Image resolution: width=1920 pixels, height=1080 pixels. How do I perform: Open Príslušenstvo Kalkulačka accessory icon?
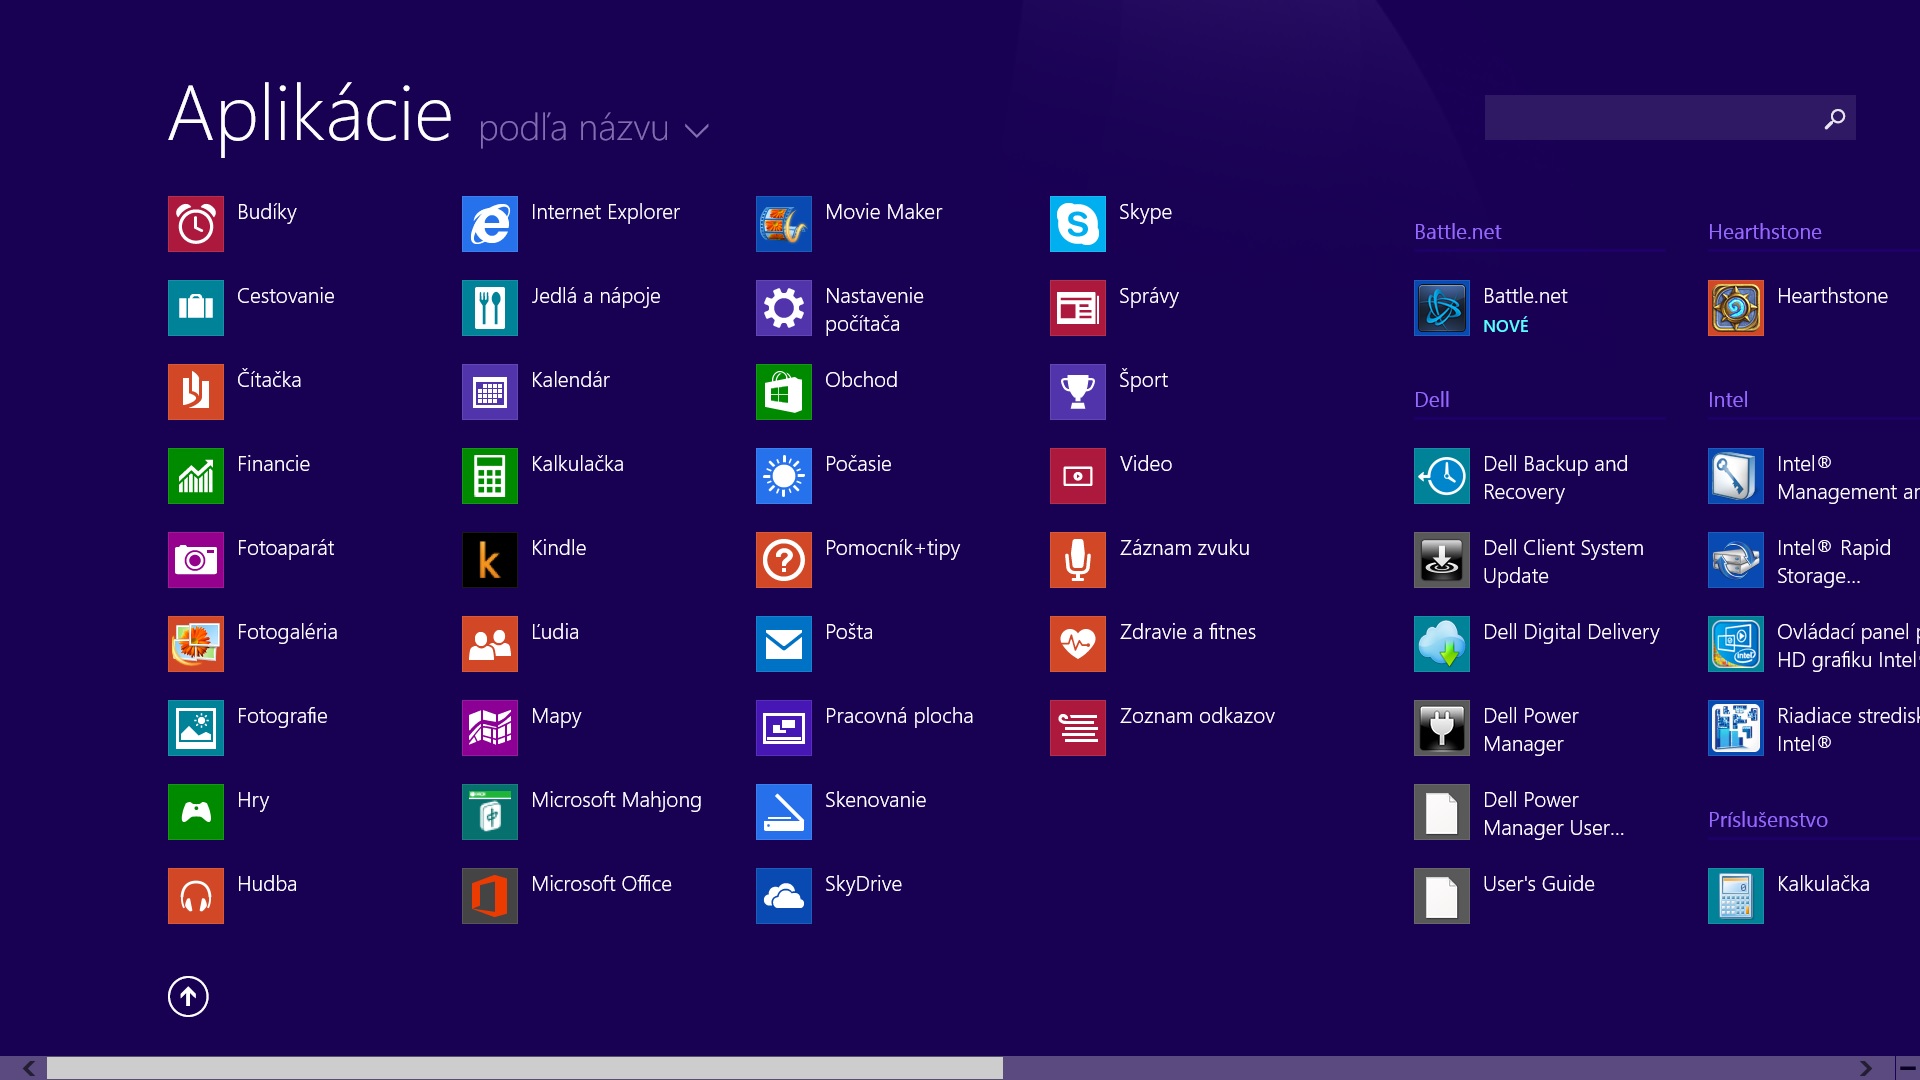pyautogui.click(x=1736, y=896)
